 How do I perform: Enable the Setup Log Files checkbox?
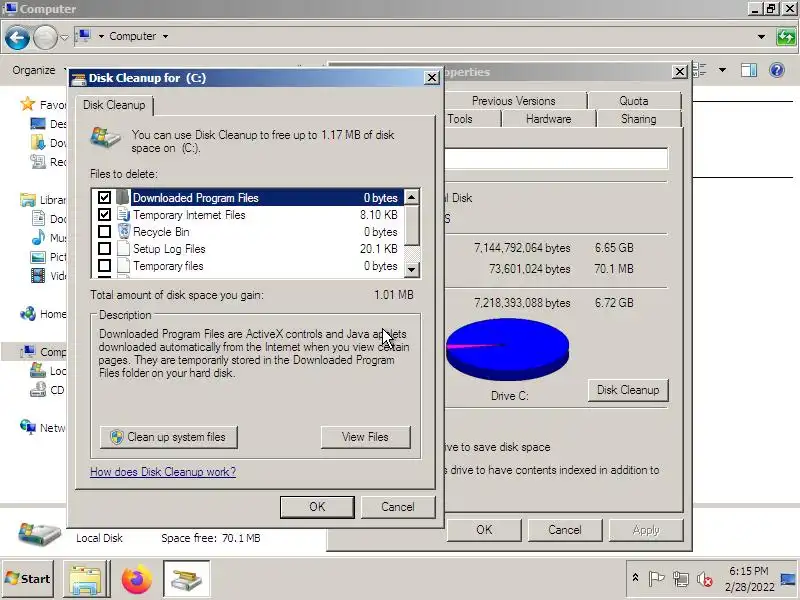(x=105, y=249)
